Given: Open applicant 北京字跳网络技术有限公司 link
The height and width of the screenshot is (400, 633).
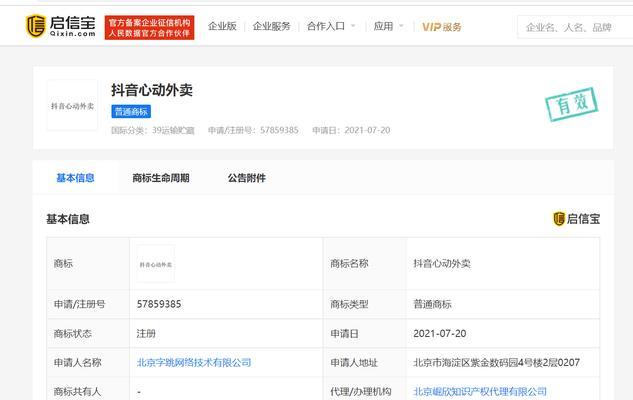Looking at the screenshot, I should 194,362.
